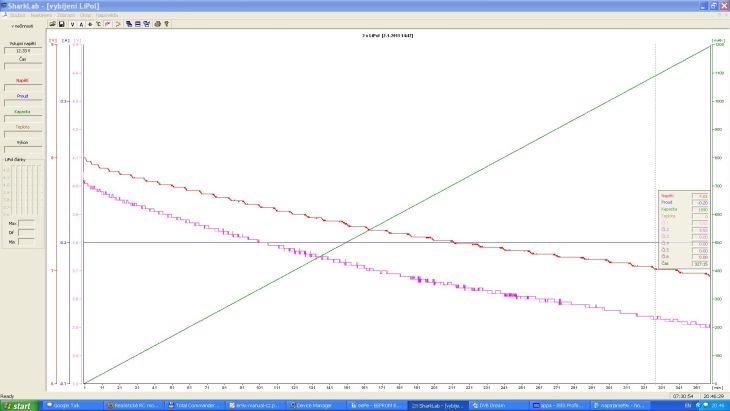Click the Výkon field in the left panel

click(x=23, y=149)
